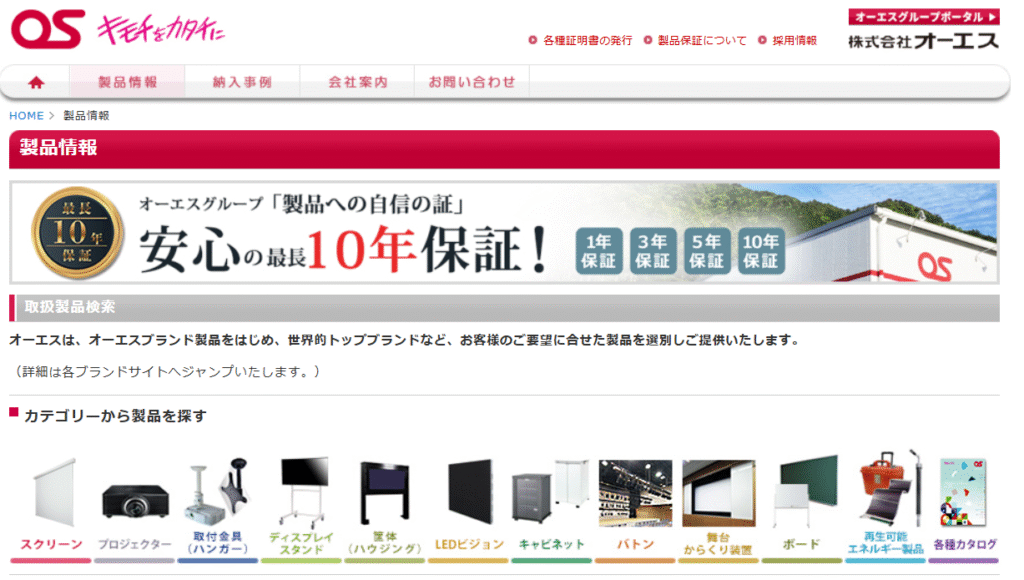1024x580 pixels.
Task: Click the 5年保証 badge in banner
Action: tap(707, 251)
